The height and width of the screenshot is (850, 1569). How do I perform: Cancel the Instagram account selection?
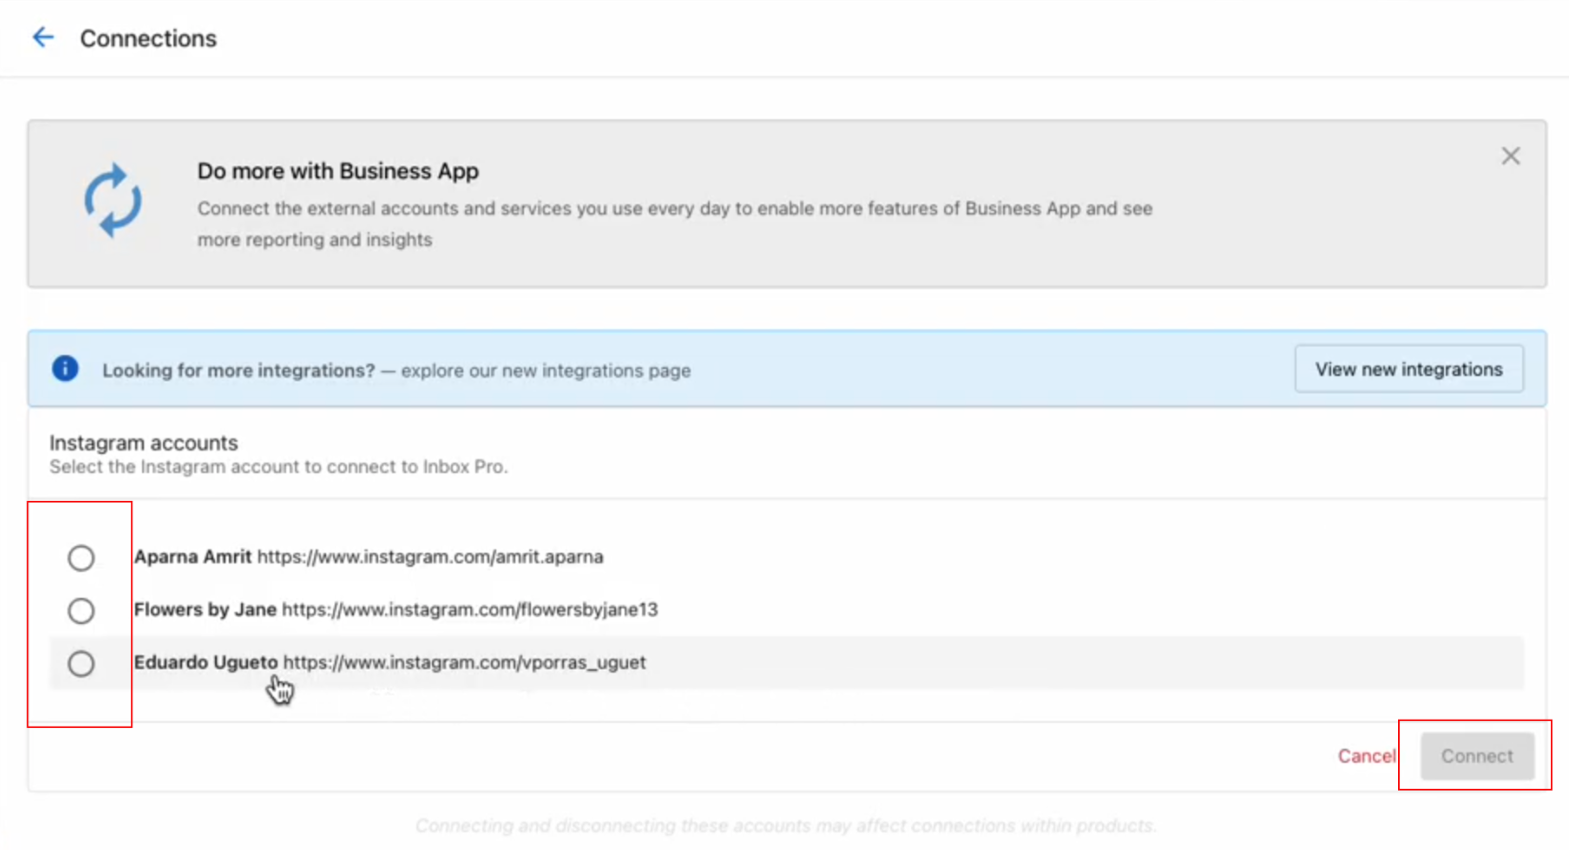click(1366, 756)
